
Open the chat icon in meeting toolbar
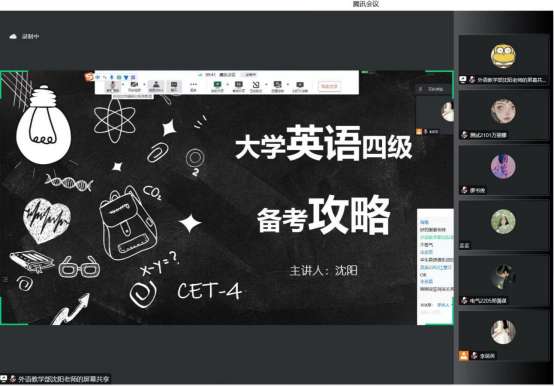point(174,86)
